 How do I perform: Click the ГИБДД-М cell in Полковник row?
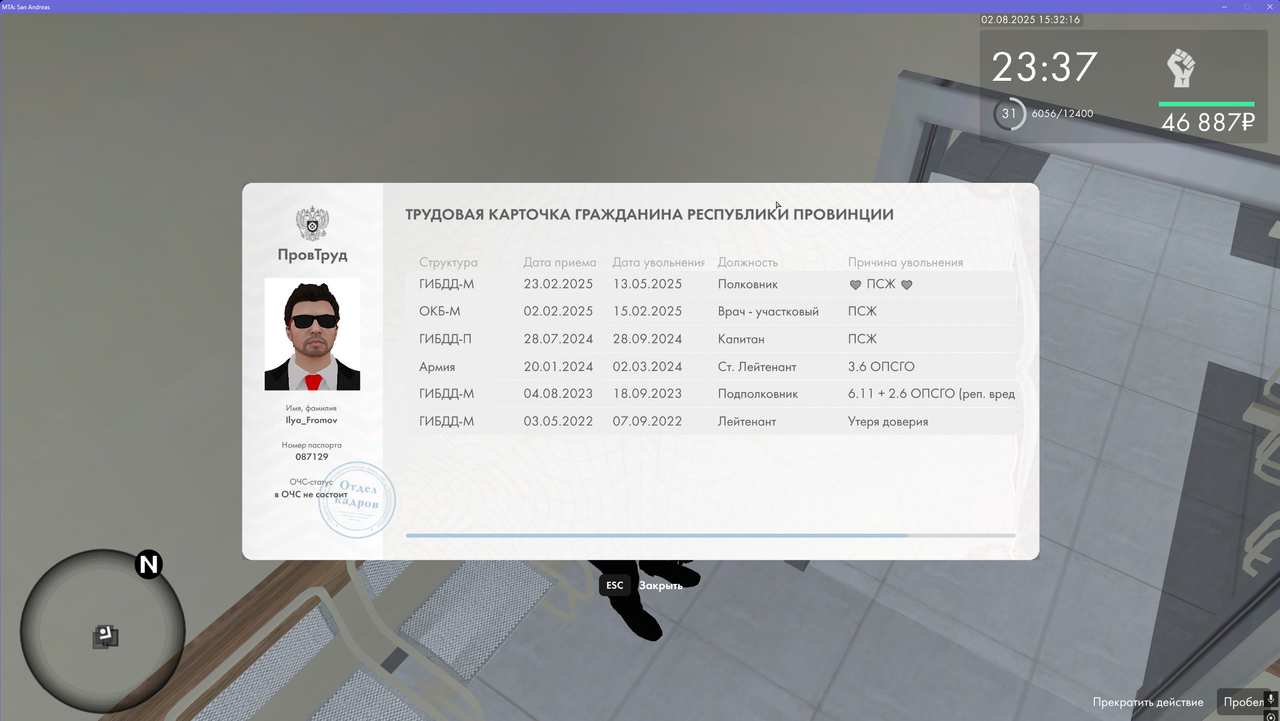click(447, 285)
